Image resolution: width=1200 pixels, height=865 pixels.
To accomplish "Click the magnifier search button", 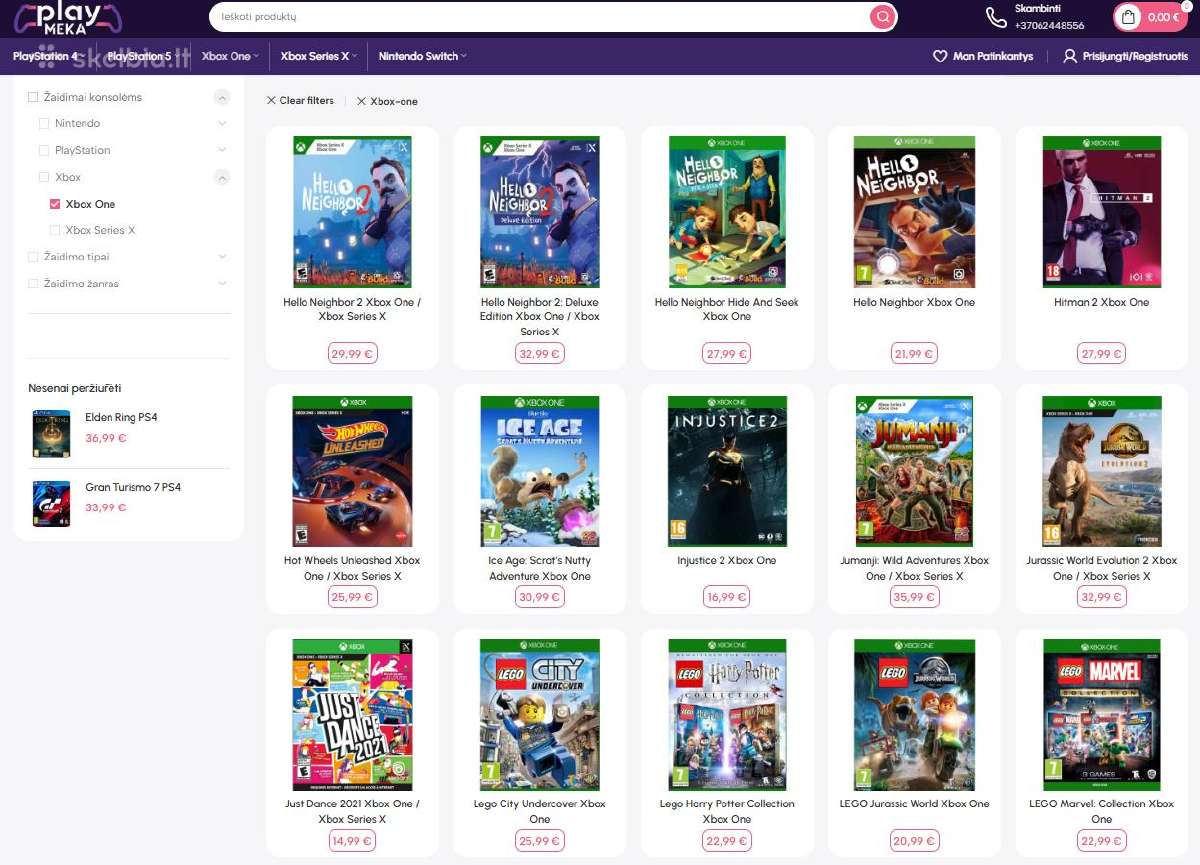I will point(882,17).
